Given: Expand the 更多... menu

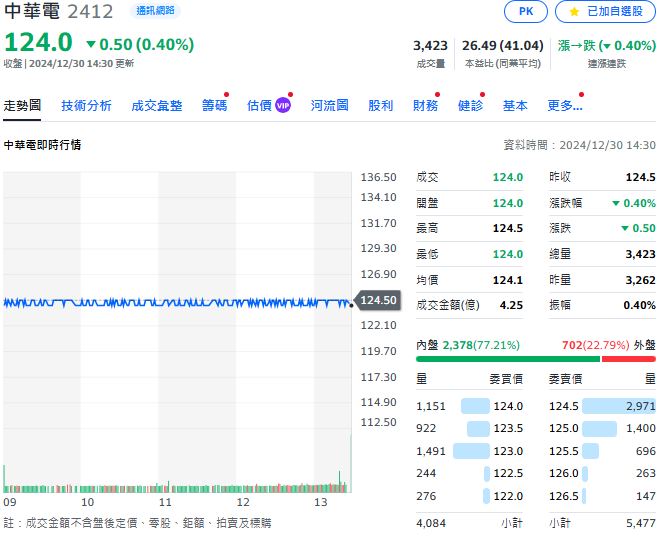Looking at the screenshot, I should click(x=565, y=106).
